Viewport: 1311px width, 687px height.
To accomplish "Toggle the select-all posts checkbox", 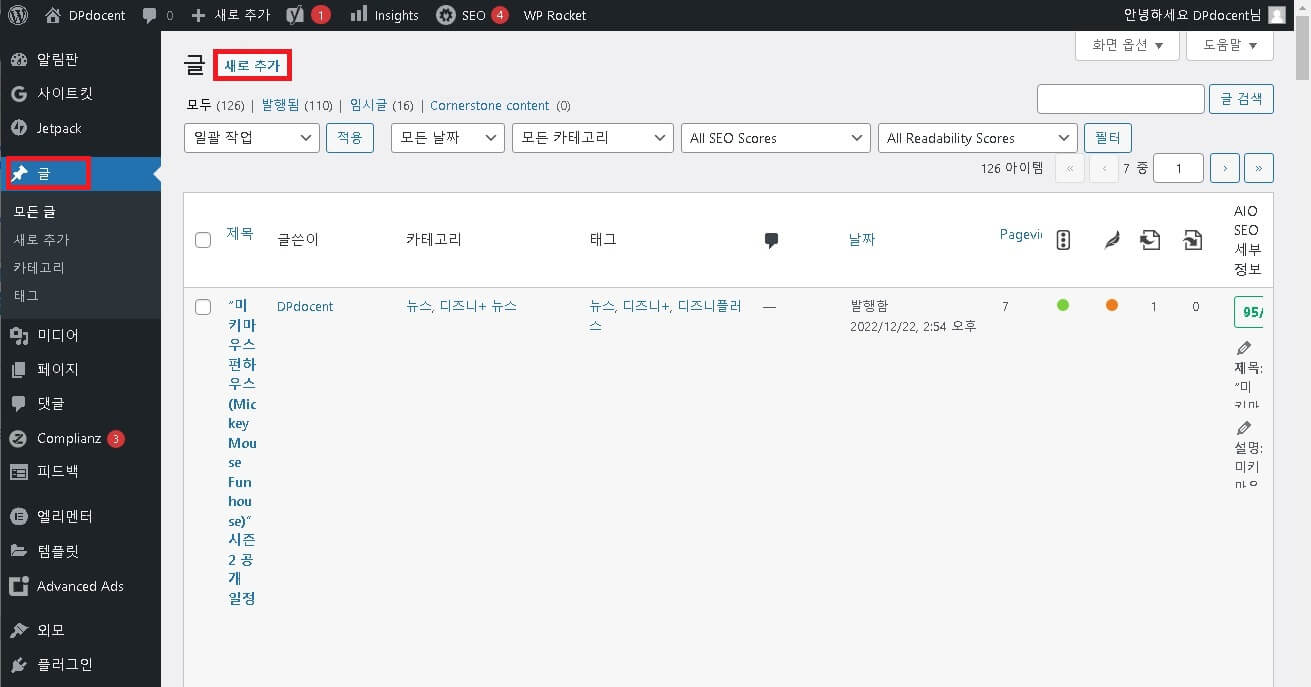I will coord(203,239).
